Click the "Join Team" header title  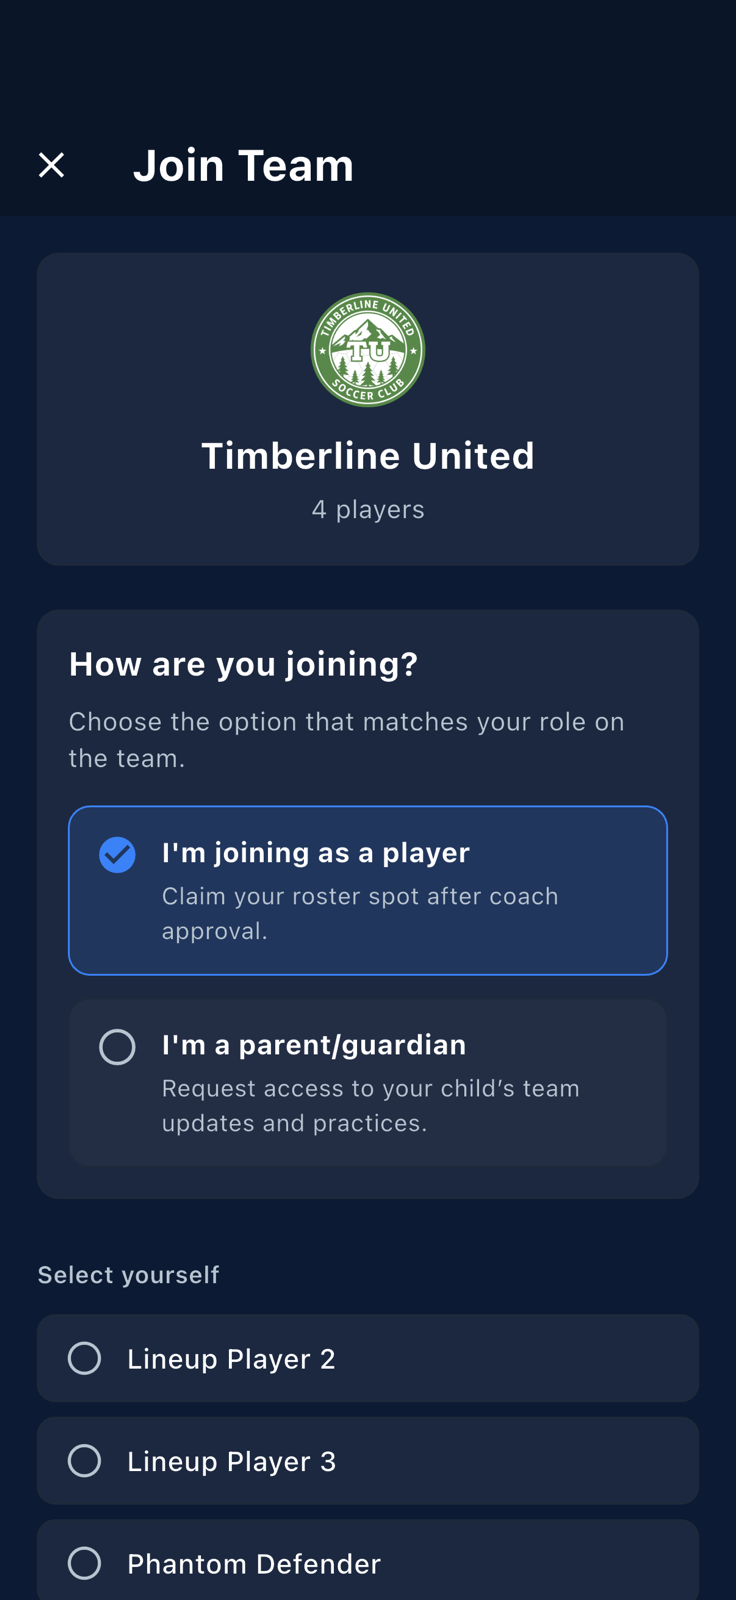tap(243, 165)
